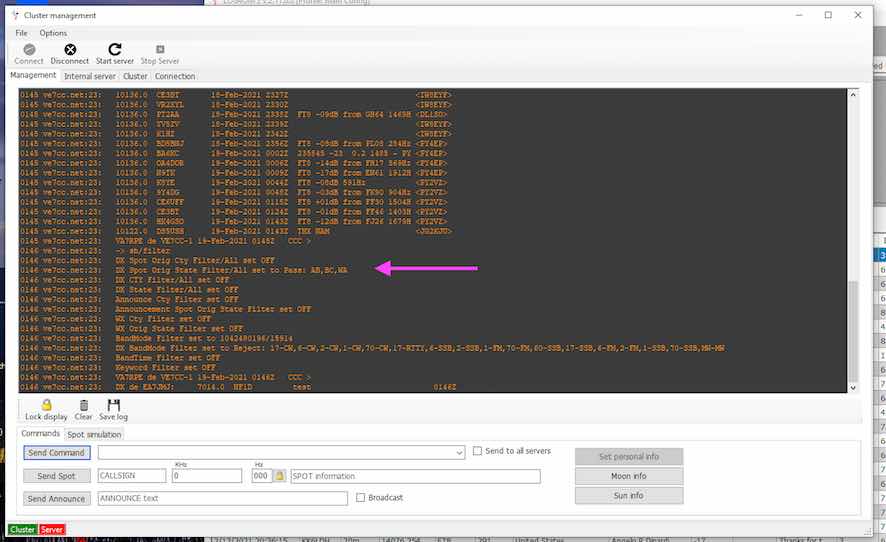This screenshot has height=542, width=886.
Task: Click 'Announcement Spot Orig State Filter' log line
Action: tap(213, 309)
